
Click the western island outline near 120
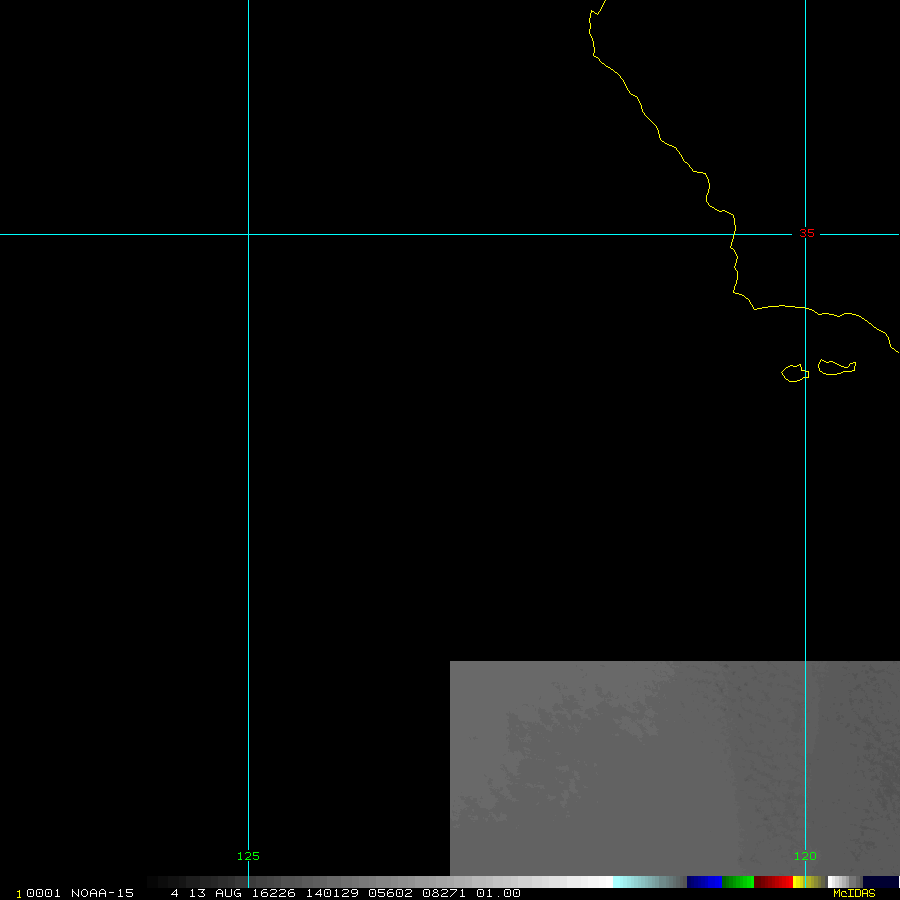[796, 373]
